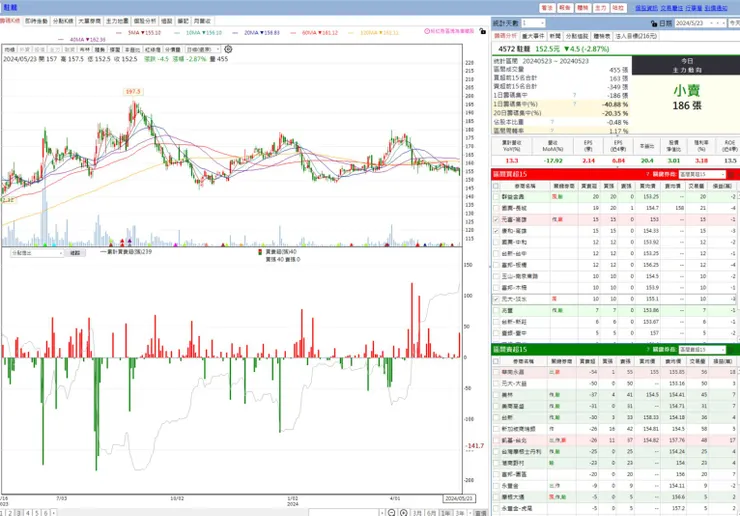Toggle the 分價量 overlay button
740x516 pixels.
[173, 50]
